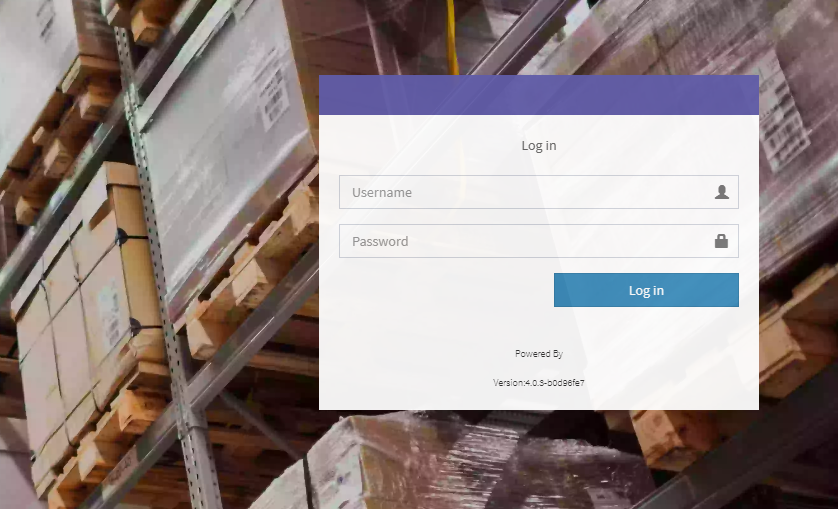Focus the Username input field
The width and height of the screenshot is (838, 509).
click(539, 192)
